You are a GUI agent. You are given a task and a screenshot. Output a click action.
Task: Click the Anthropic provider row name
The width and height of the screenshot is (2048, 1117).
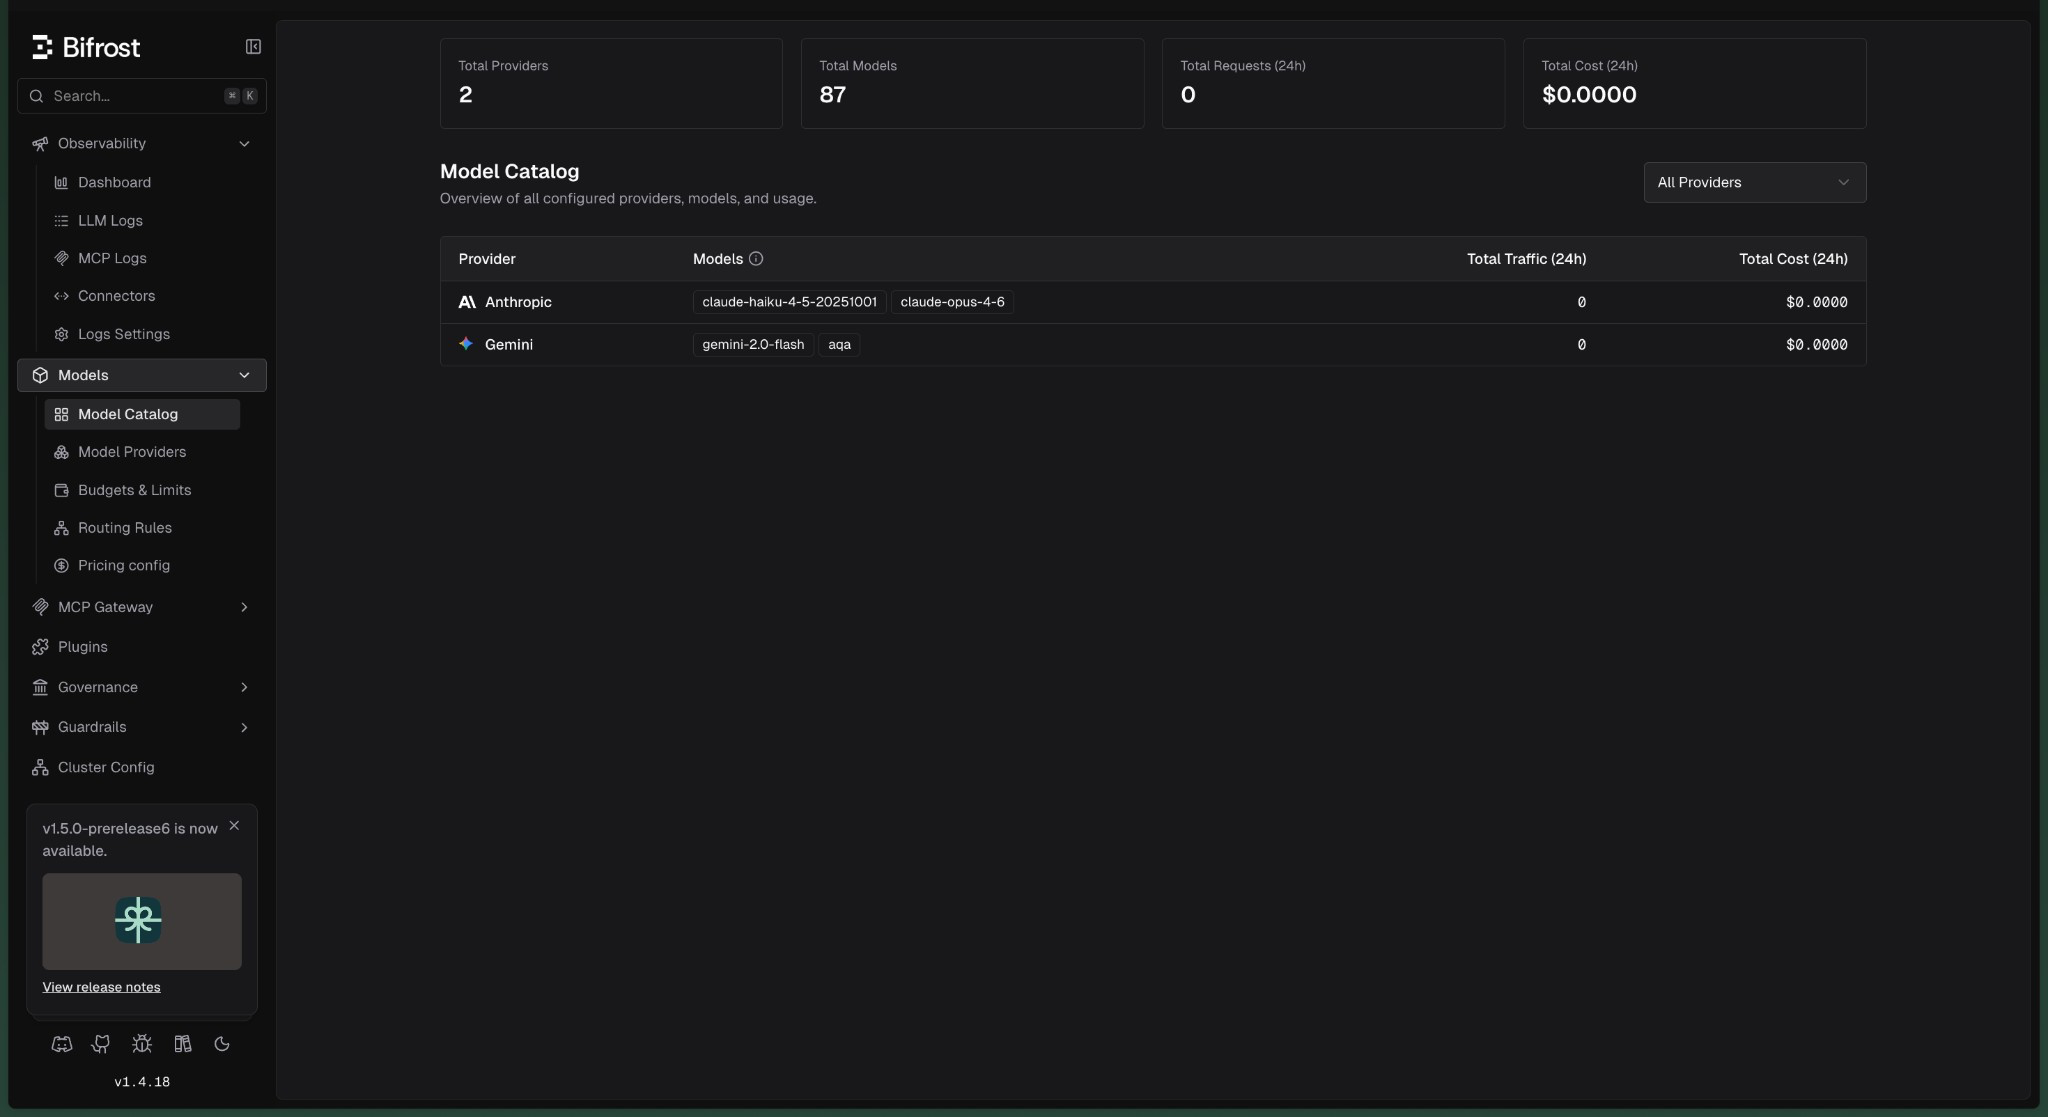tap(518, 302)
